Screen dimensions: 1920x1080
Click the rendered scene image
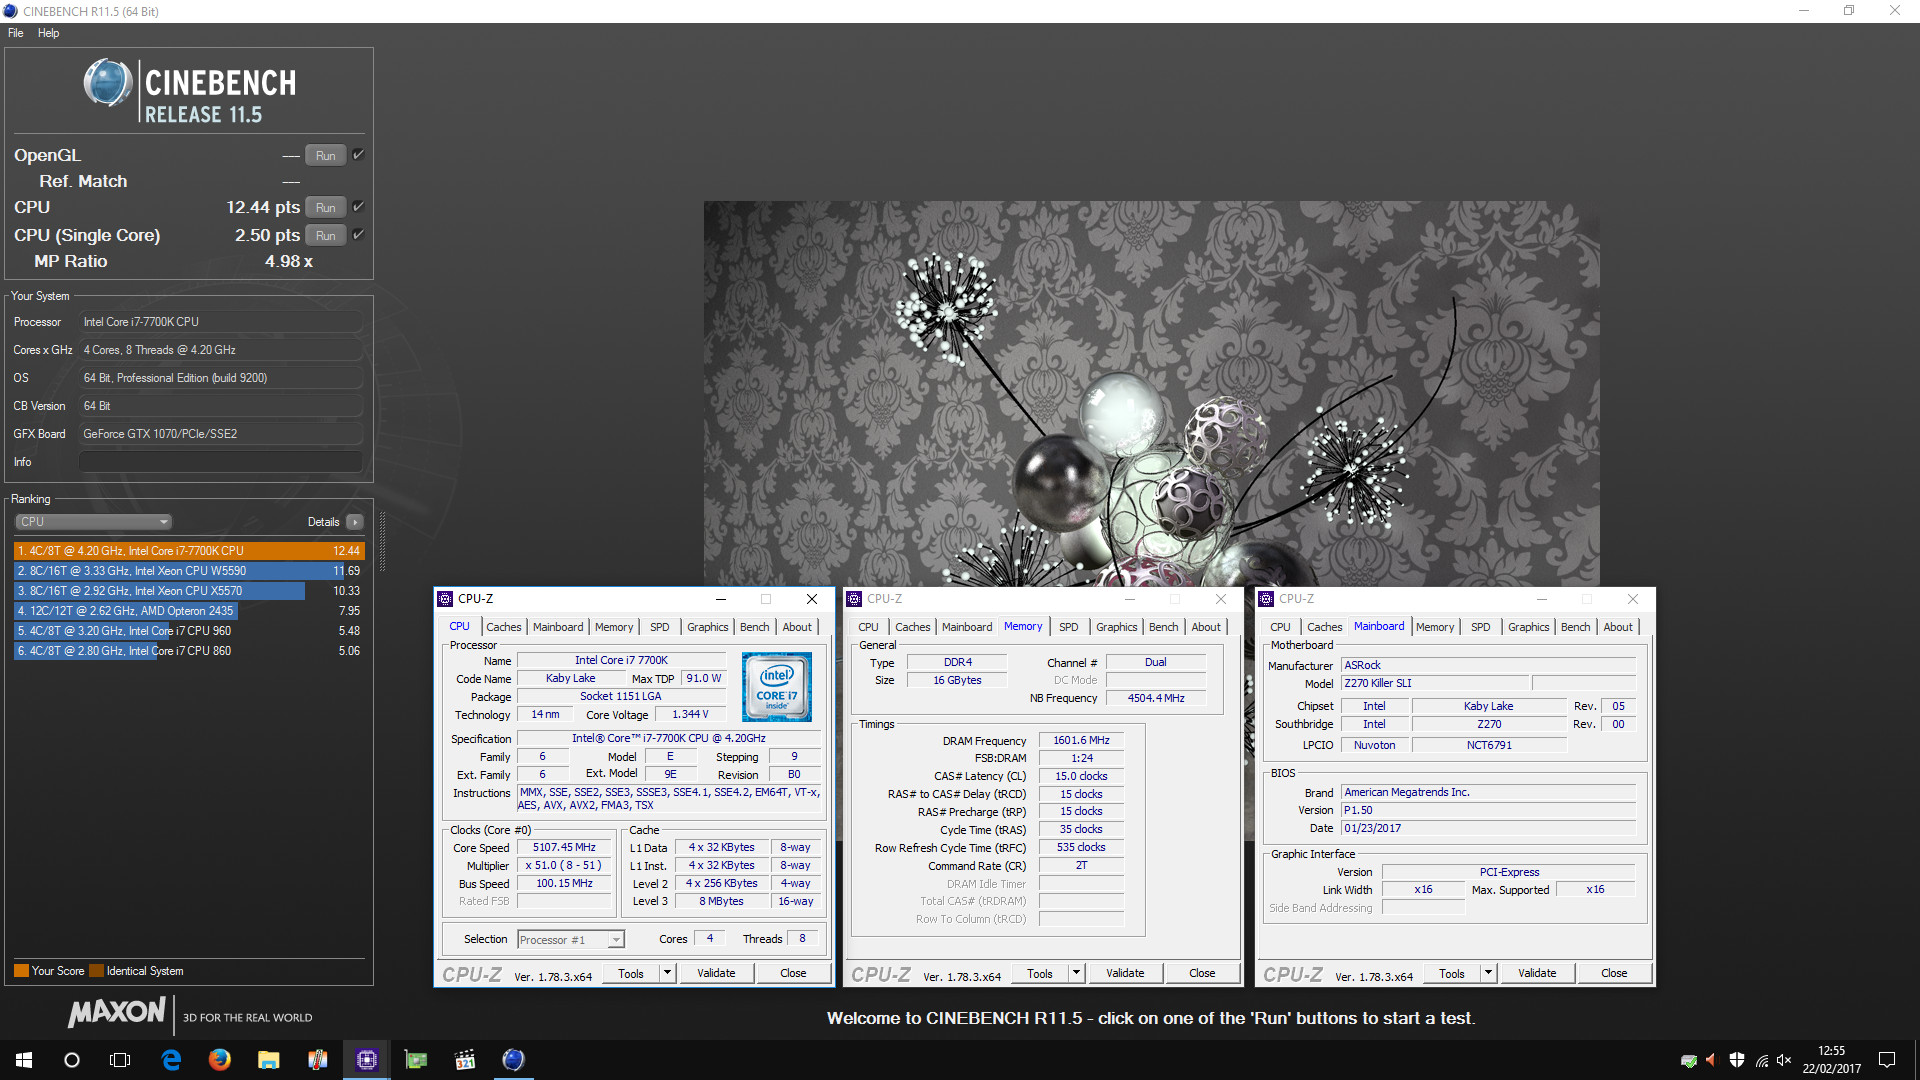tap(1151, 393)
